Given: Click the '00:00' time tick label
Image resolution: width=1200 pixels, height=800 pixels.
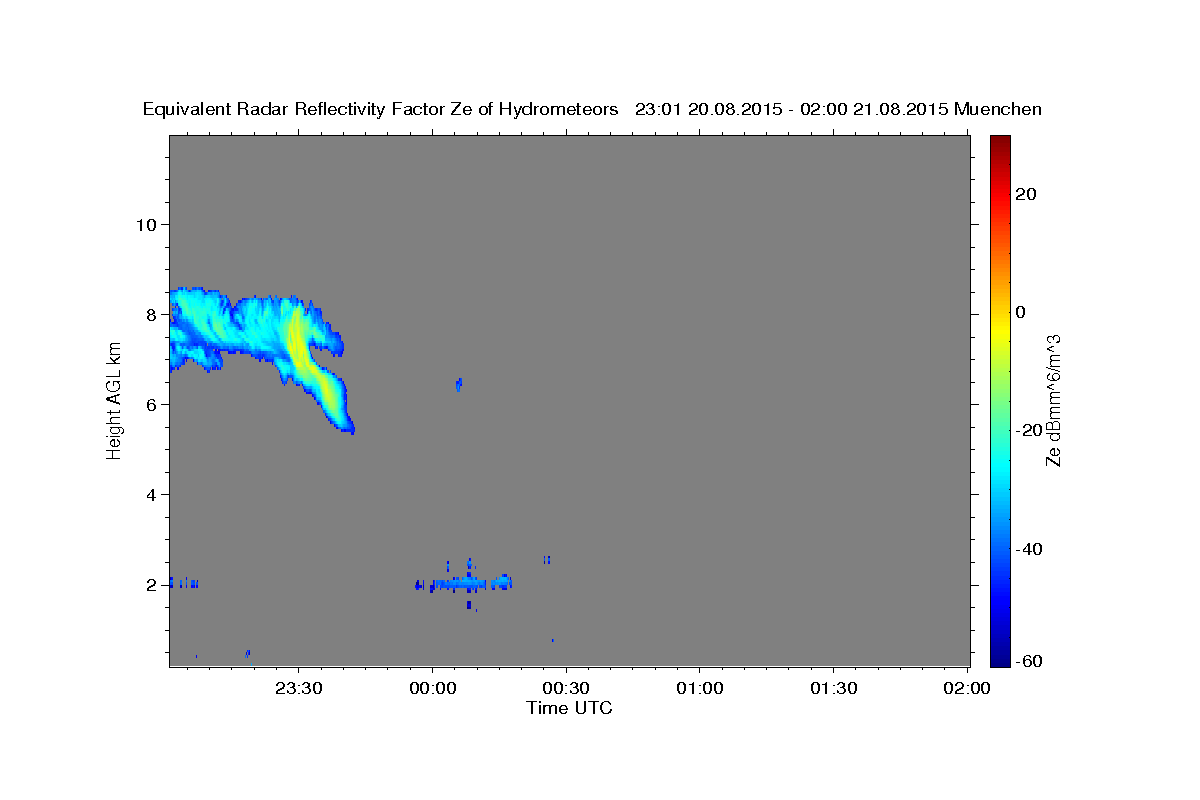Looking at the screenshot, I should tap(433, 688).
